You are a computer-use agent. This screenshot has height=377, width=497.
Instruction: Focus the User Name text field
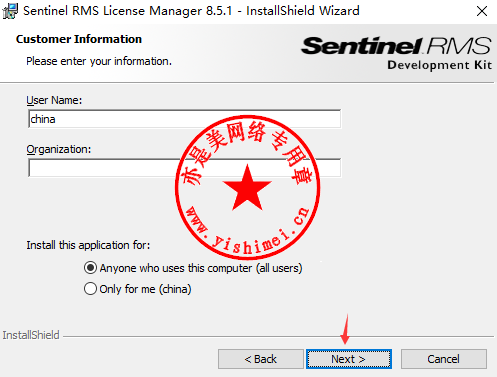point(184,119)
